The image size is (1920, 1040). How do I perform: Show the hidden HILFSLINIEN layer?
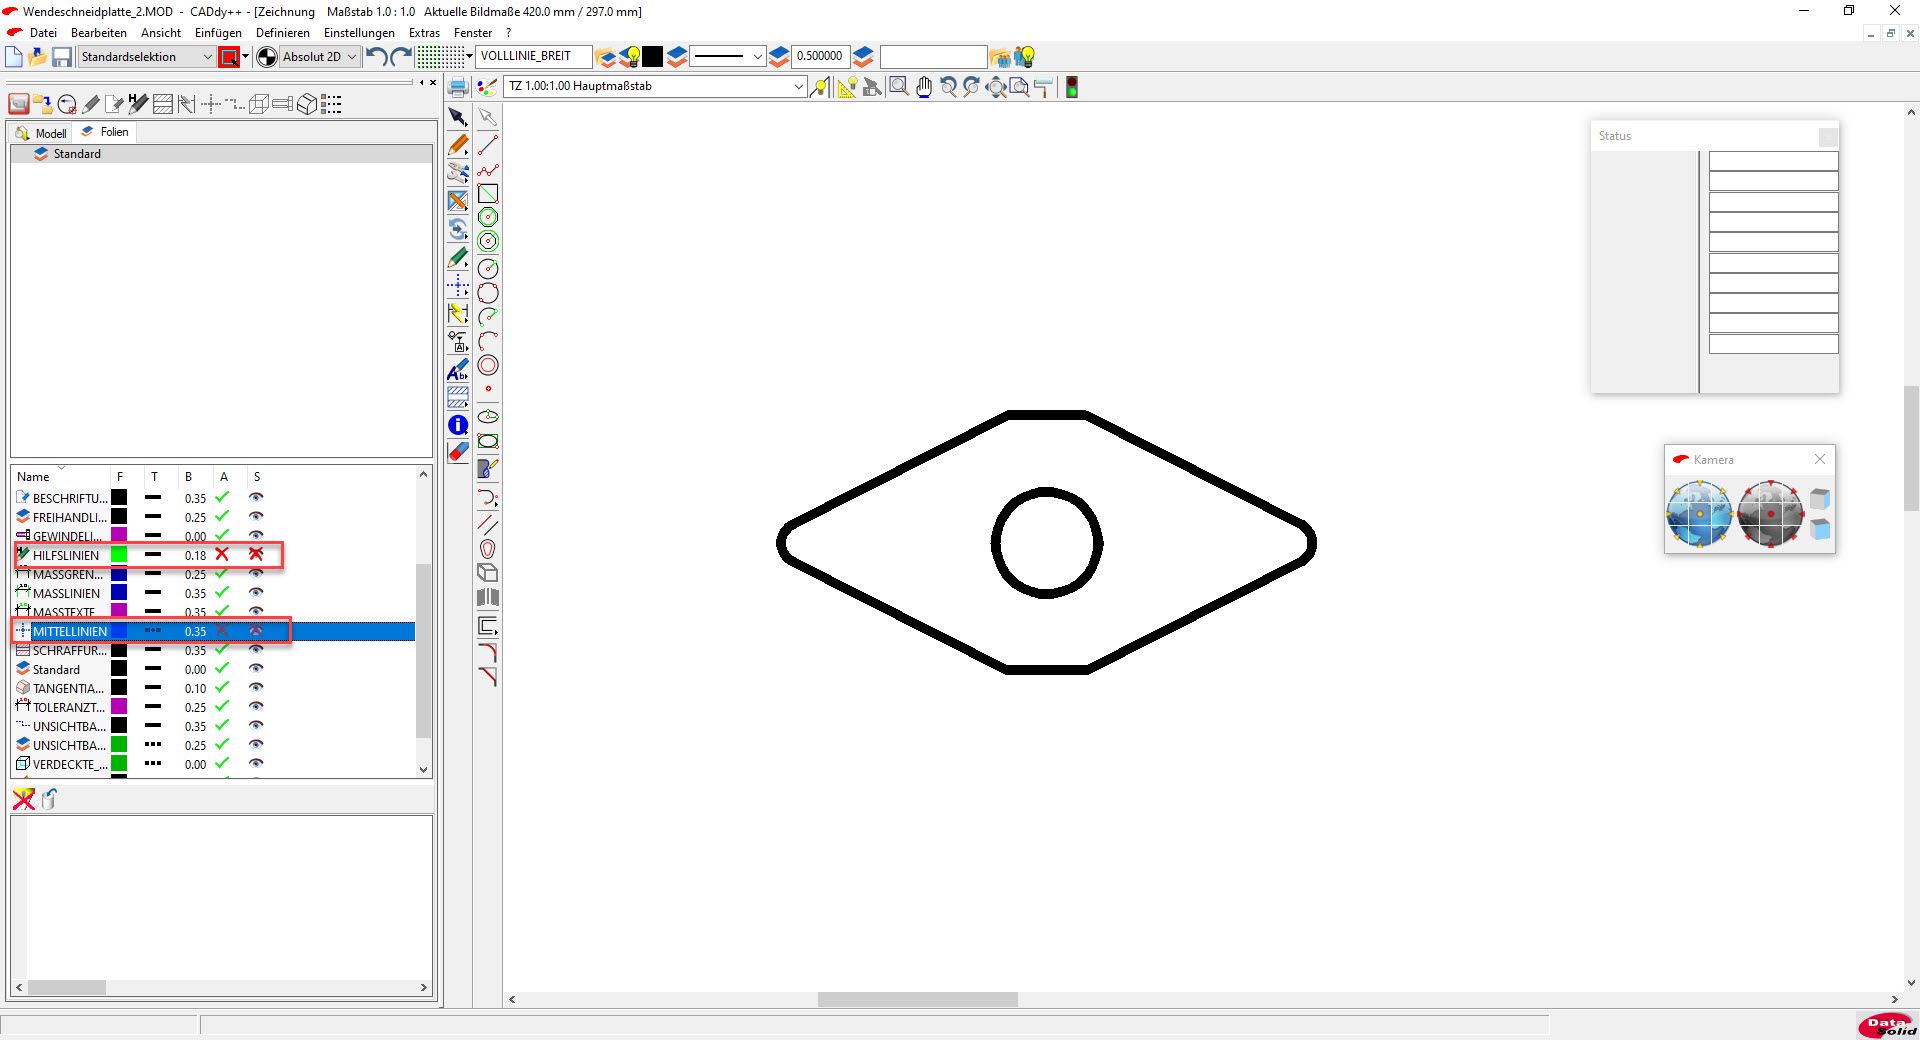click(256, 554)
